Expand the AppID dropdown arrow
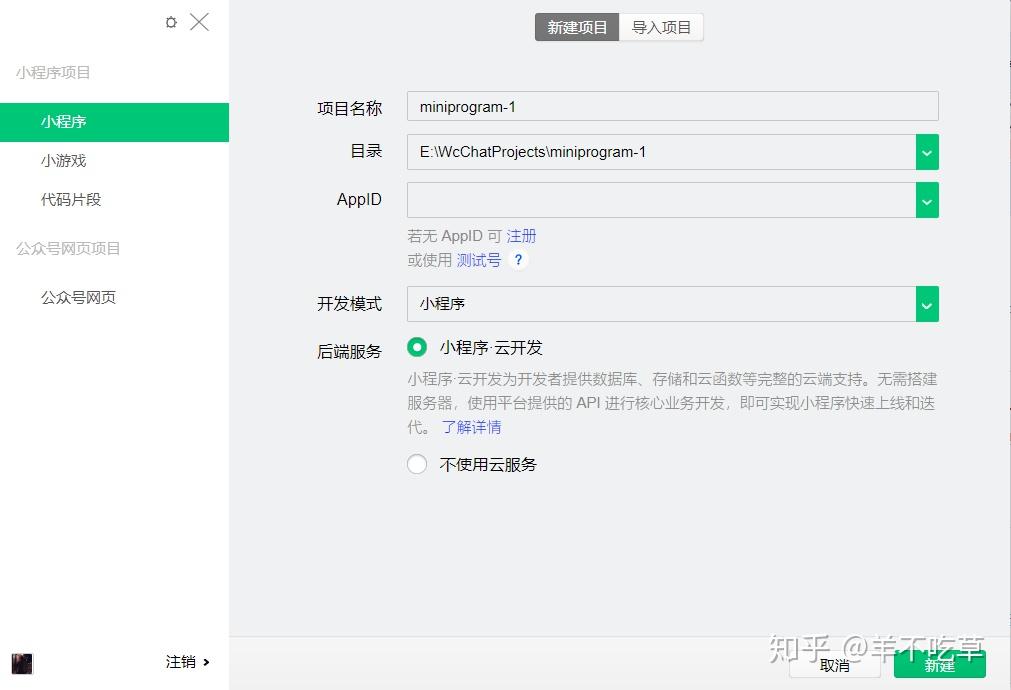This screenshot has height=690, width=1011. [x=927, y=200]
